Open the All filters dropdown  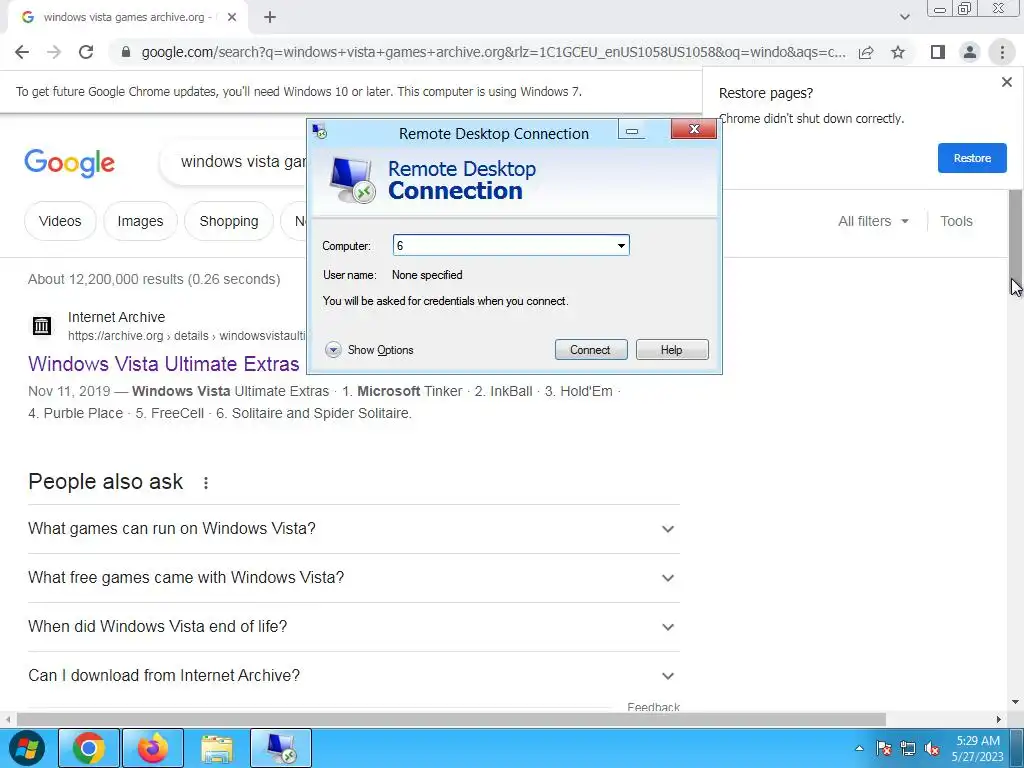click(x=873, y=221)
